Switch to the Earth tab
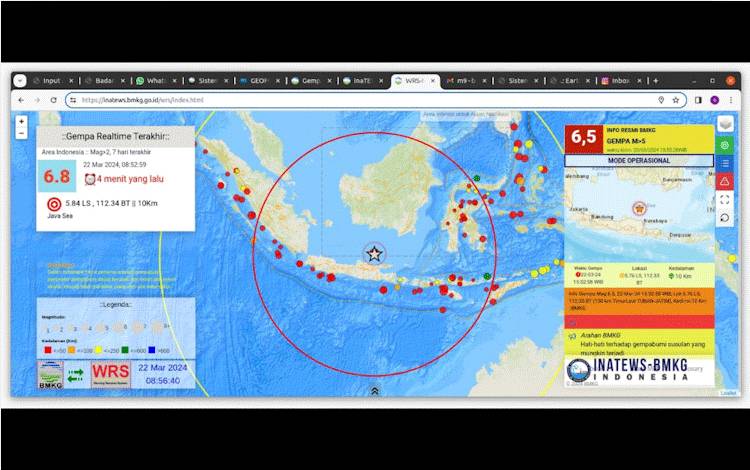The width and height of the screenshot is (750, 470). (x=568, y=81)
